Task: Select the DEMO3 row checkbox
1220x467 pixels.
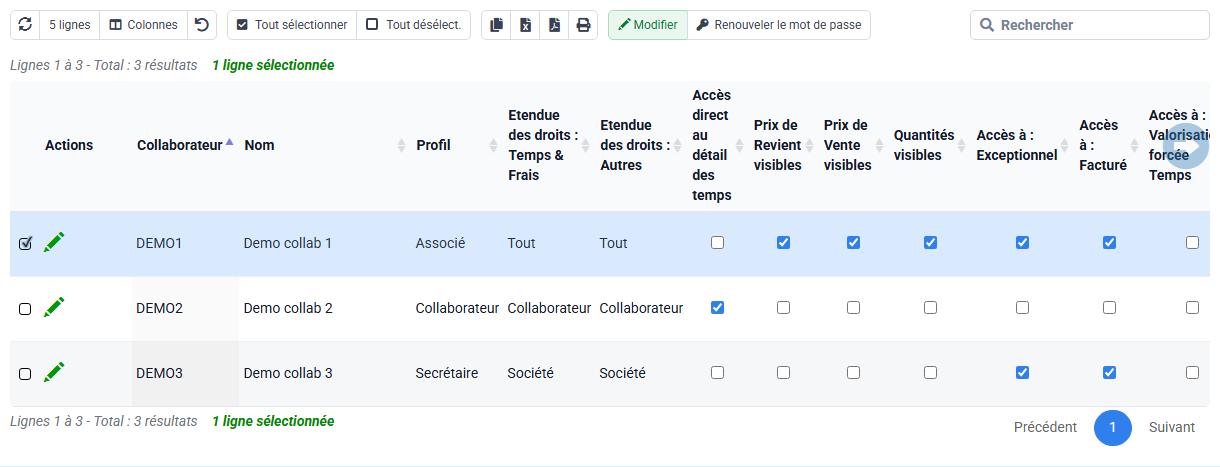Action: tap(25, 374)
